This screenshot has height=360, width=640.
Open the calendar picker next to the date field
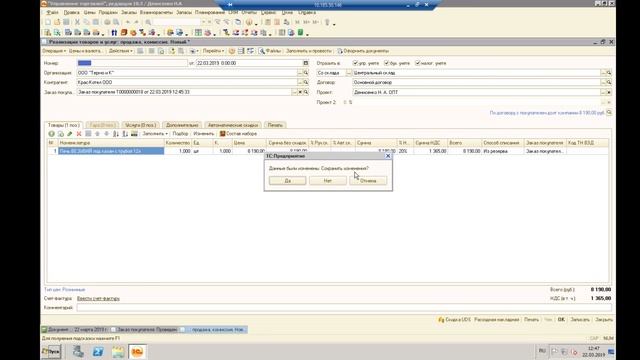[x=305, y=63]
